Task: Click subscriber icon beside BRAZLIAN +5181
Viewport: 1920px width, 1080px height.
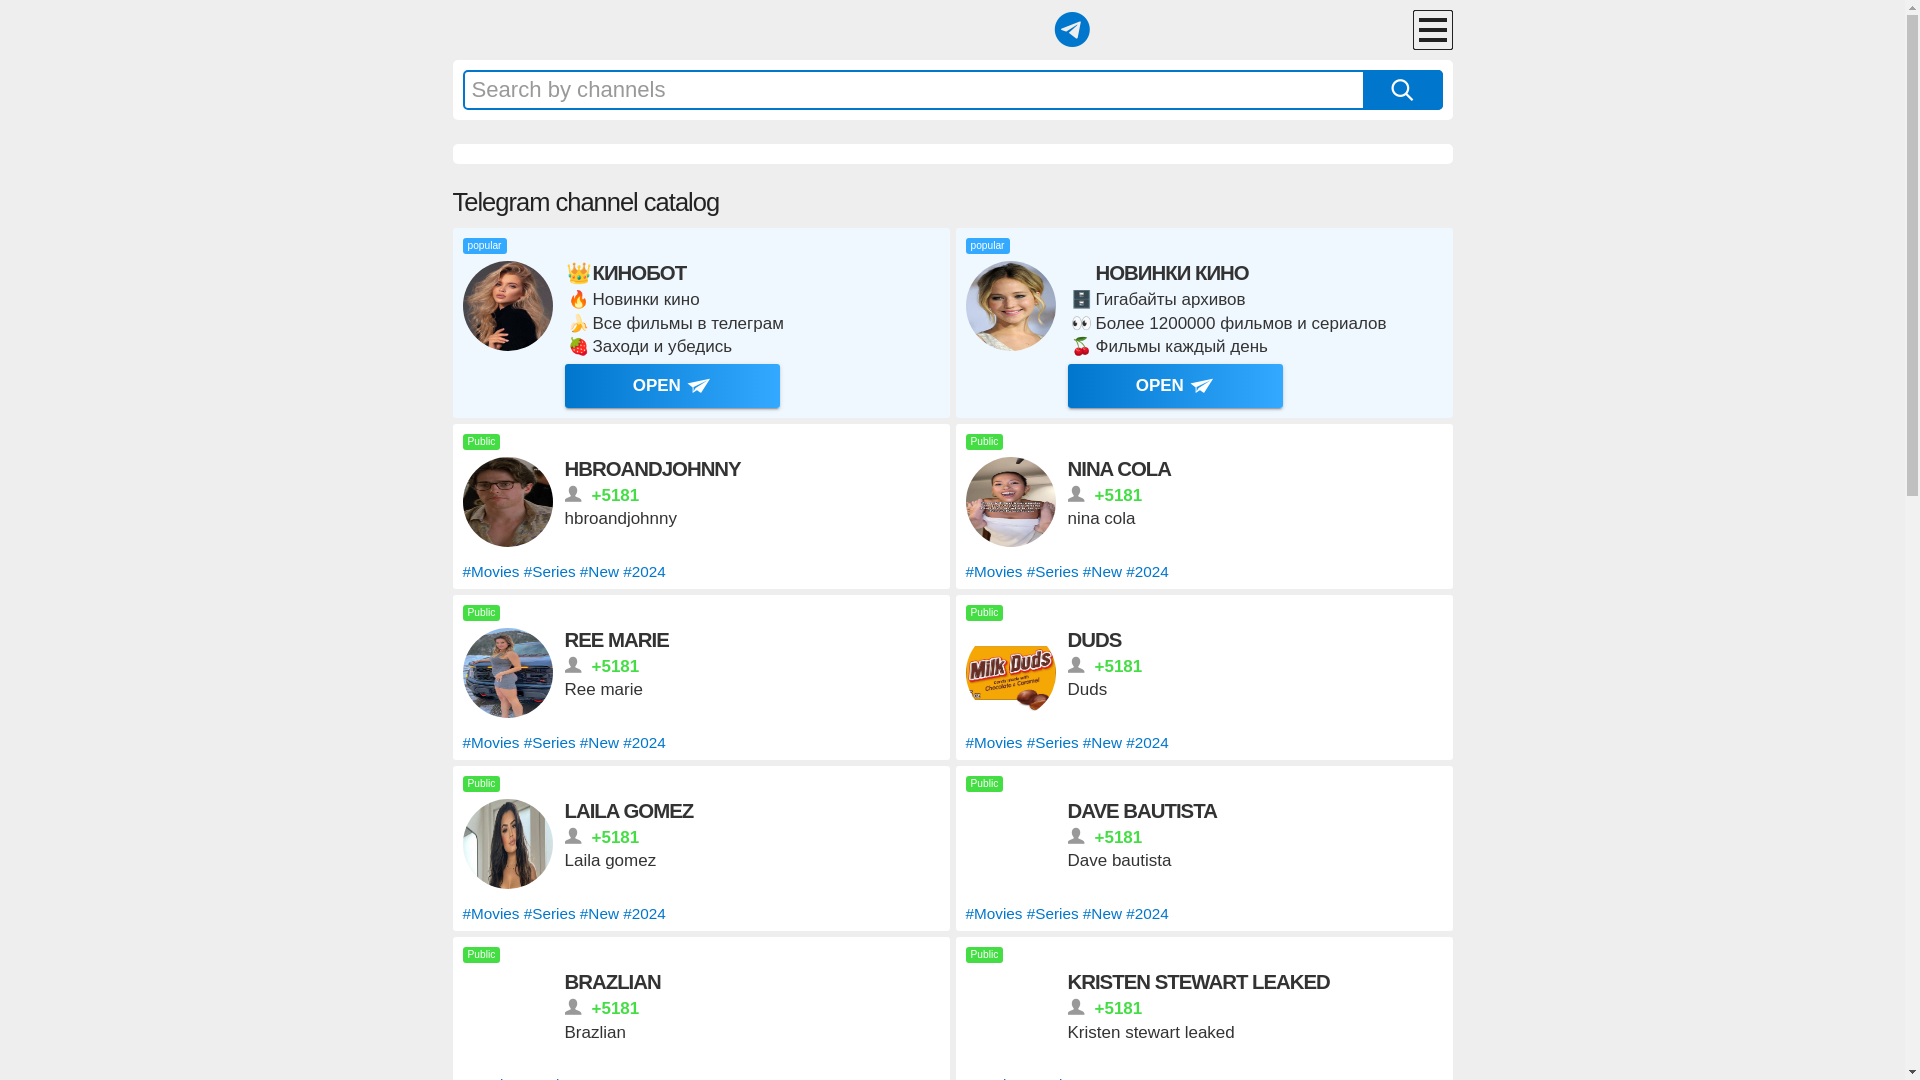Action: point(573,1007)
